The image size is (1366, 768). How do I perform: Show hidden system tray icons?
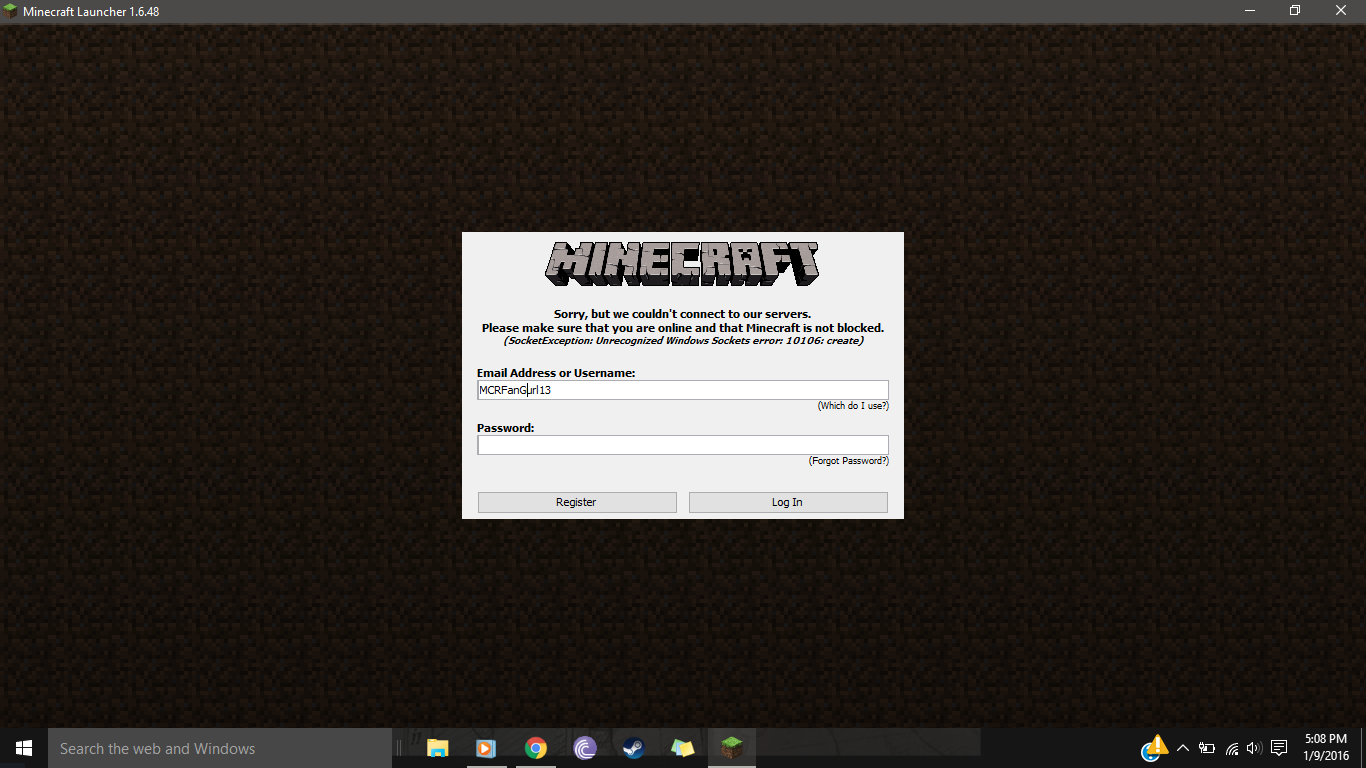1183,748
